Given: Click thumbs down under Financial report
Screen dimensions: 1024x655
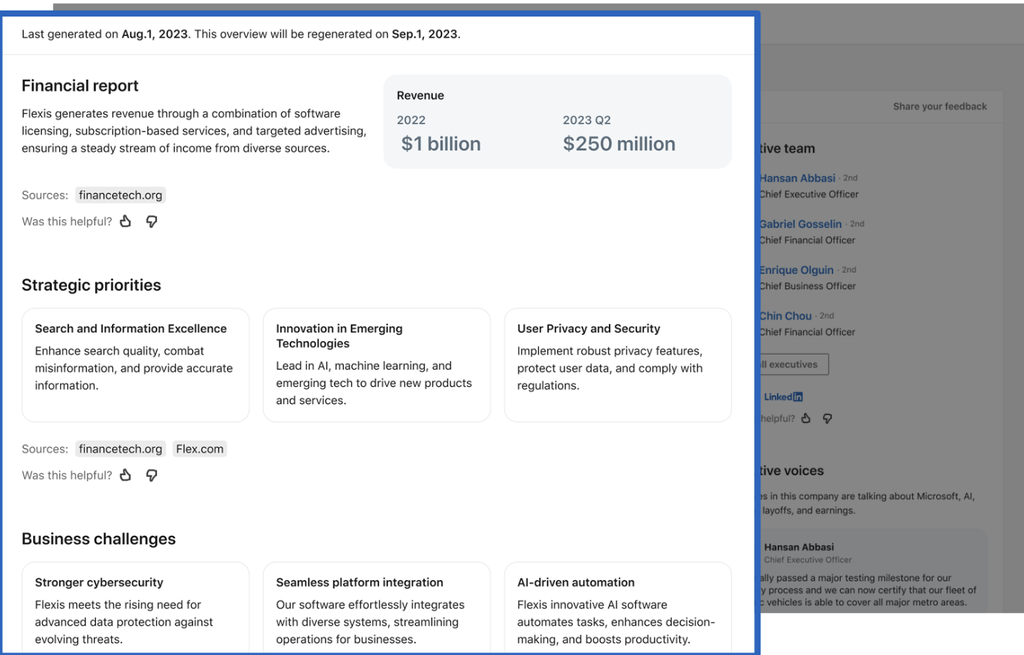Looking at the screenshot, I should [x=152, y=222].
